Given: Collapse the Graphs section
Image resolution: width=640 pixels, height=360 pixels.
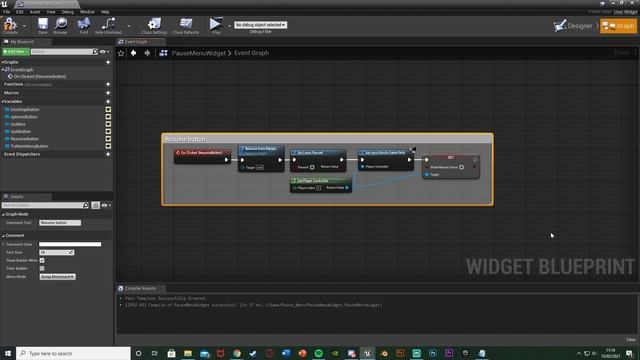Looking at the screenshot, I should (3, 62).
